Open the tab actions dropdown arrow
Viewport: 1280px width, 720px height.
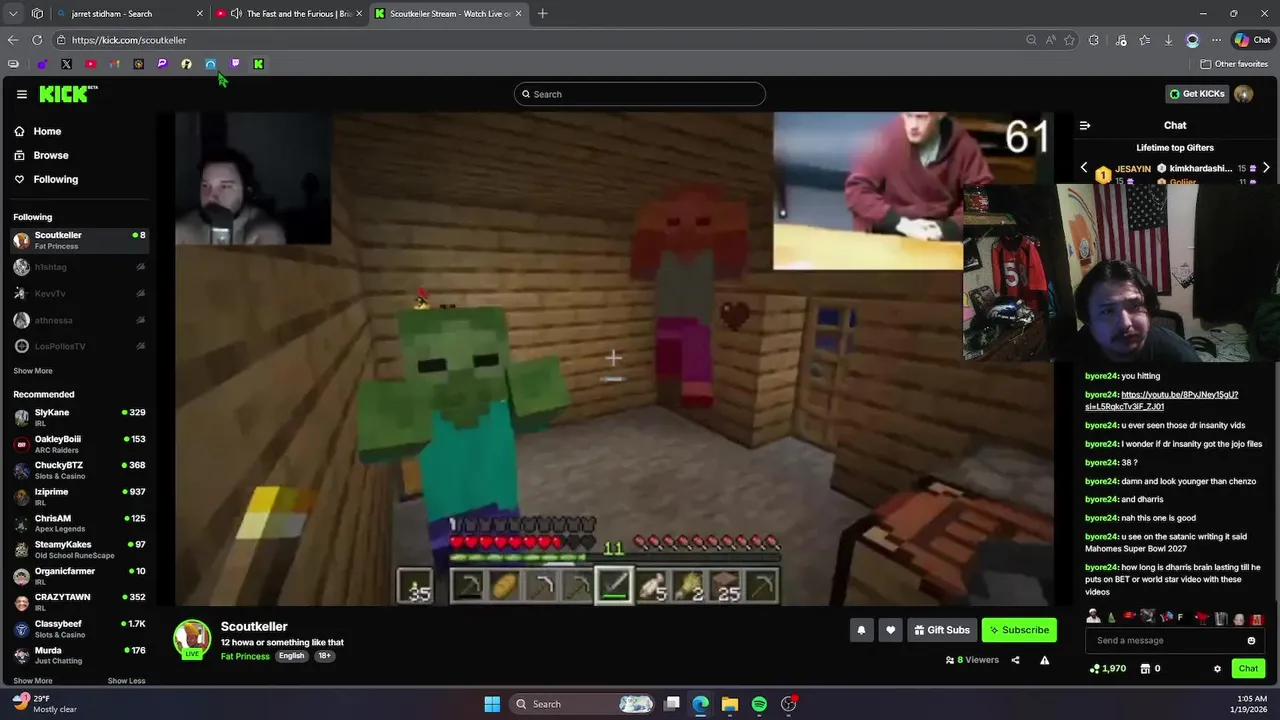coord(12,13)
